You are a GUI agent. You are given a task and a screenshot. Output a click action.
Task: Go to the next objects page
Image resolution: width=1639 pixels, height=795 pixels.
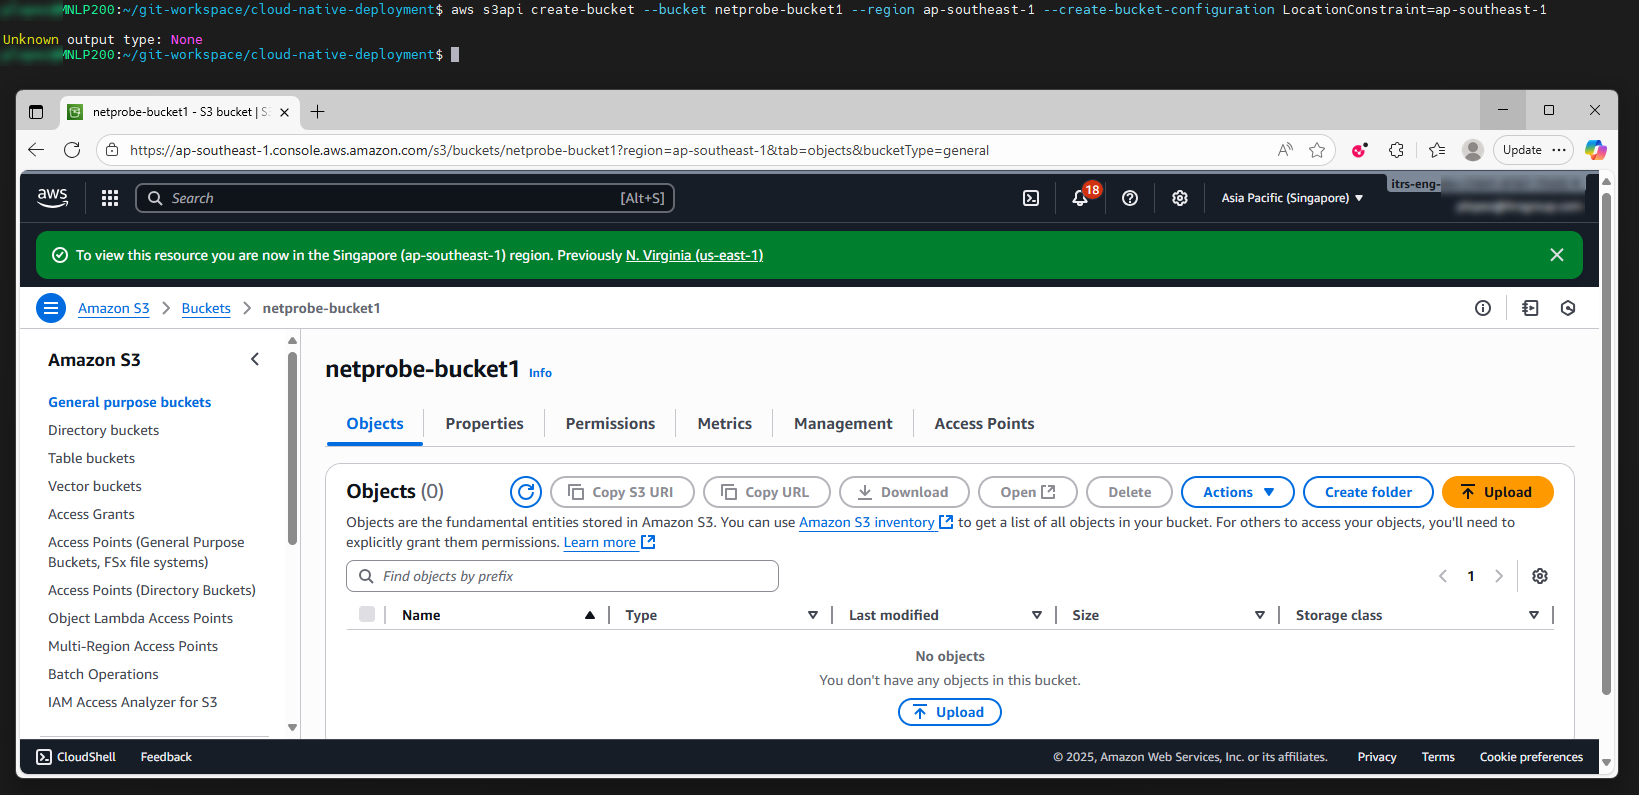pos(1499,576)
